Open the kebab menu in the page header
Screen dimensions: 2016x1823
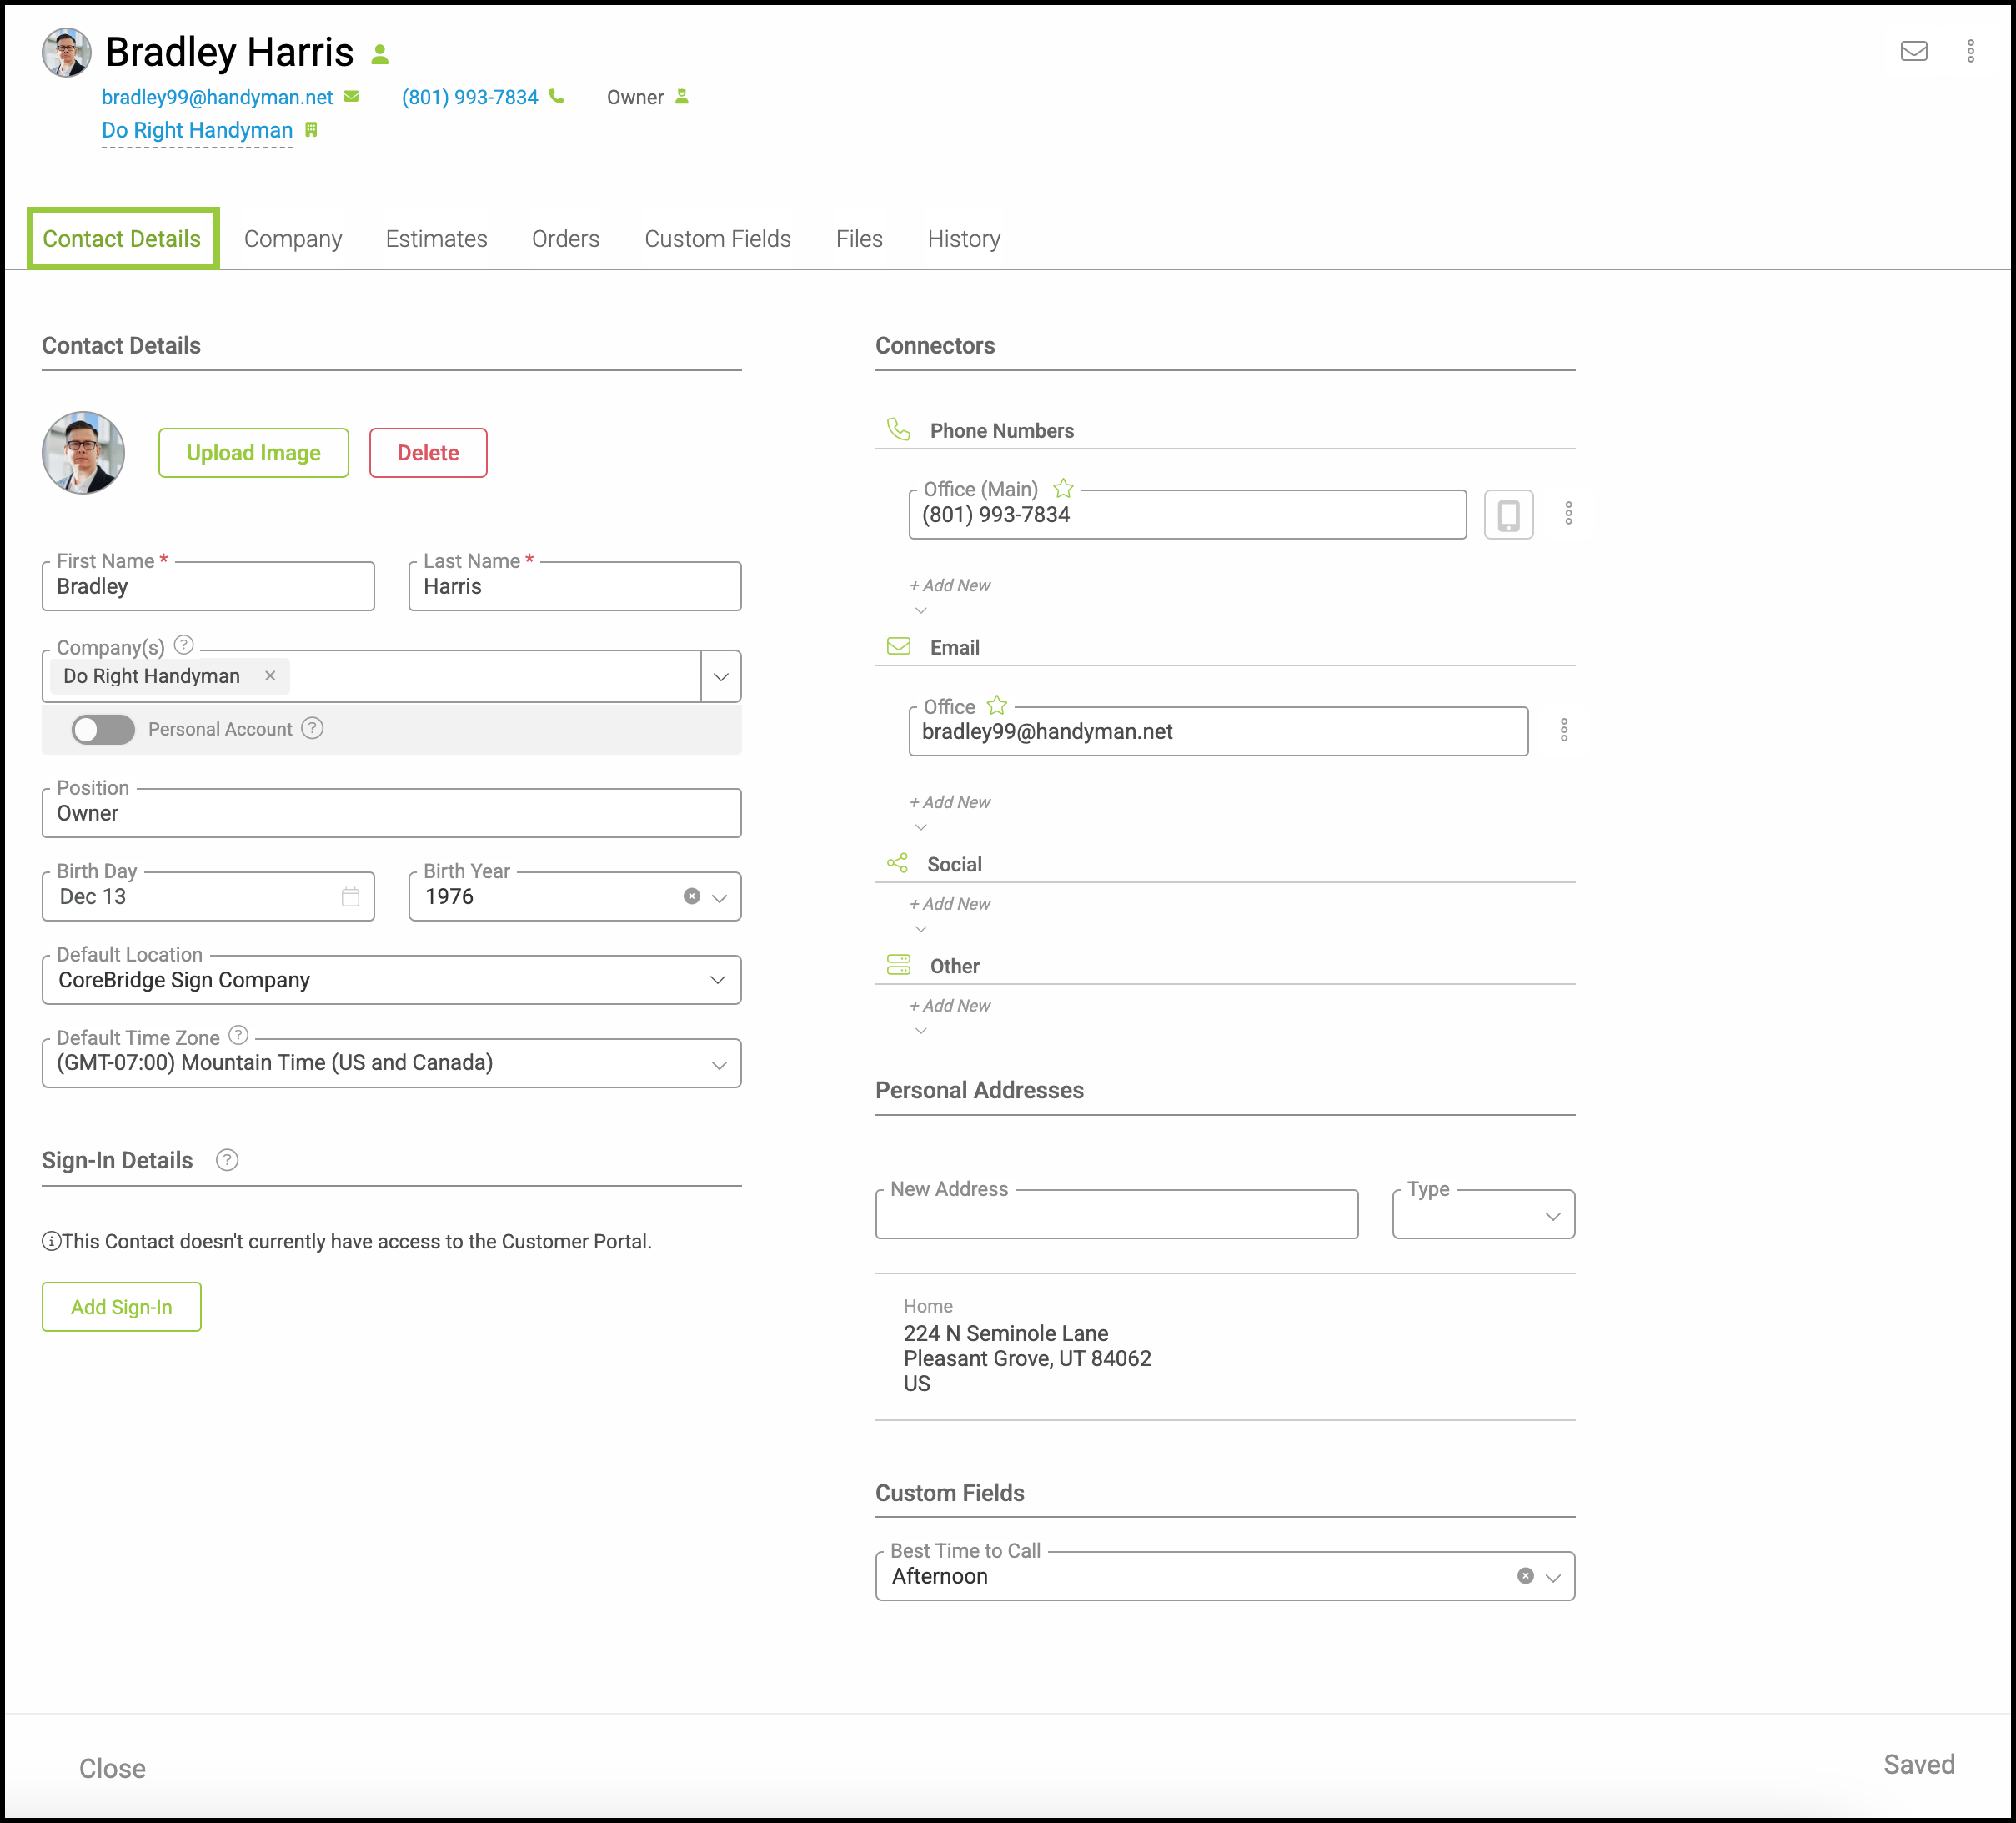pyautogui.click(x=1970, y=51)
